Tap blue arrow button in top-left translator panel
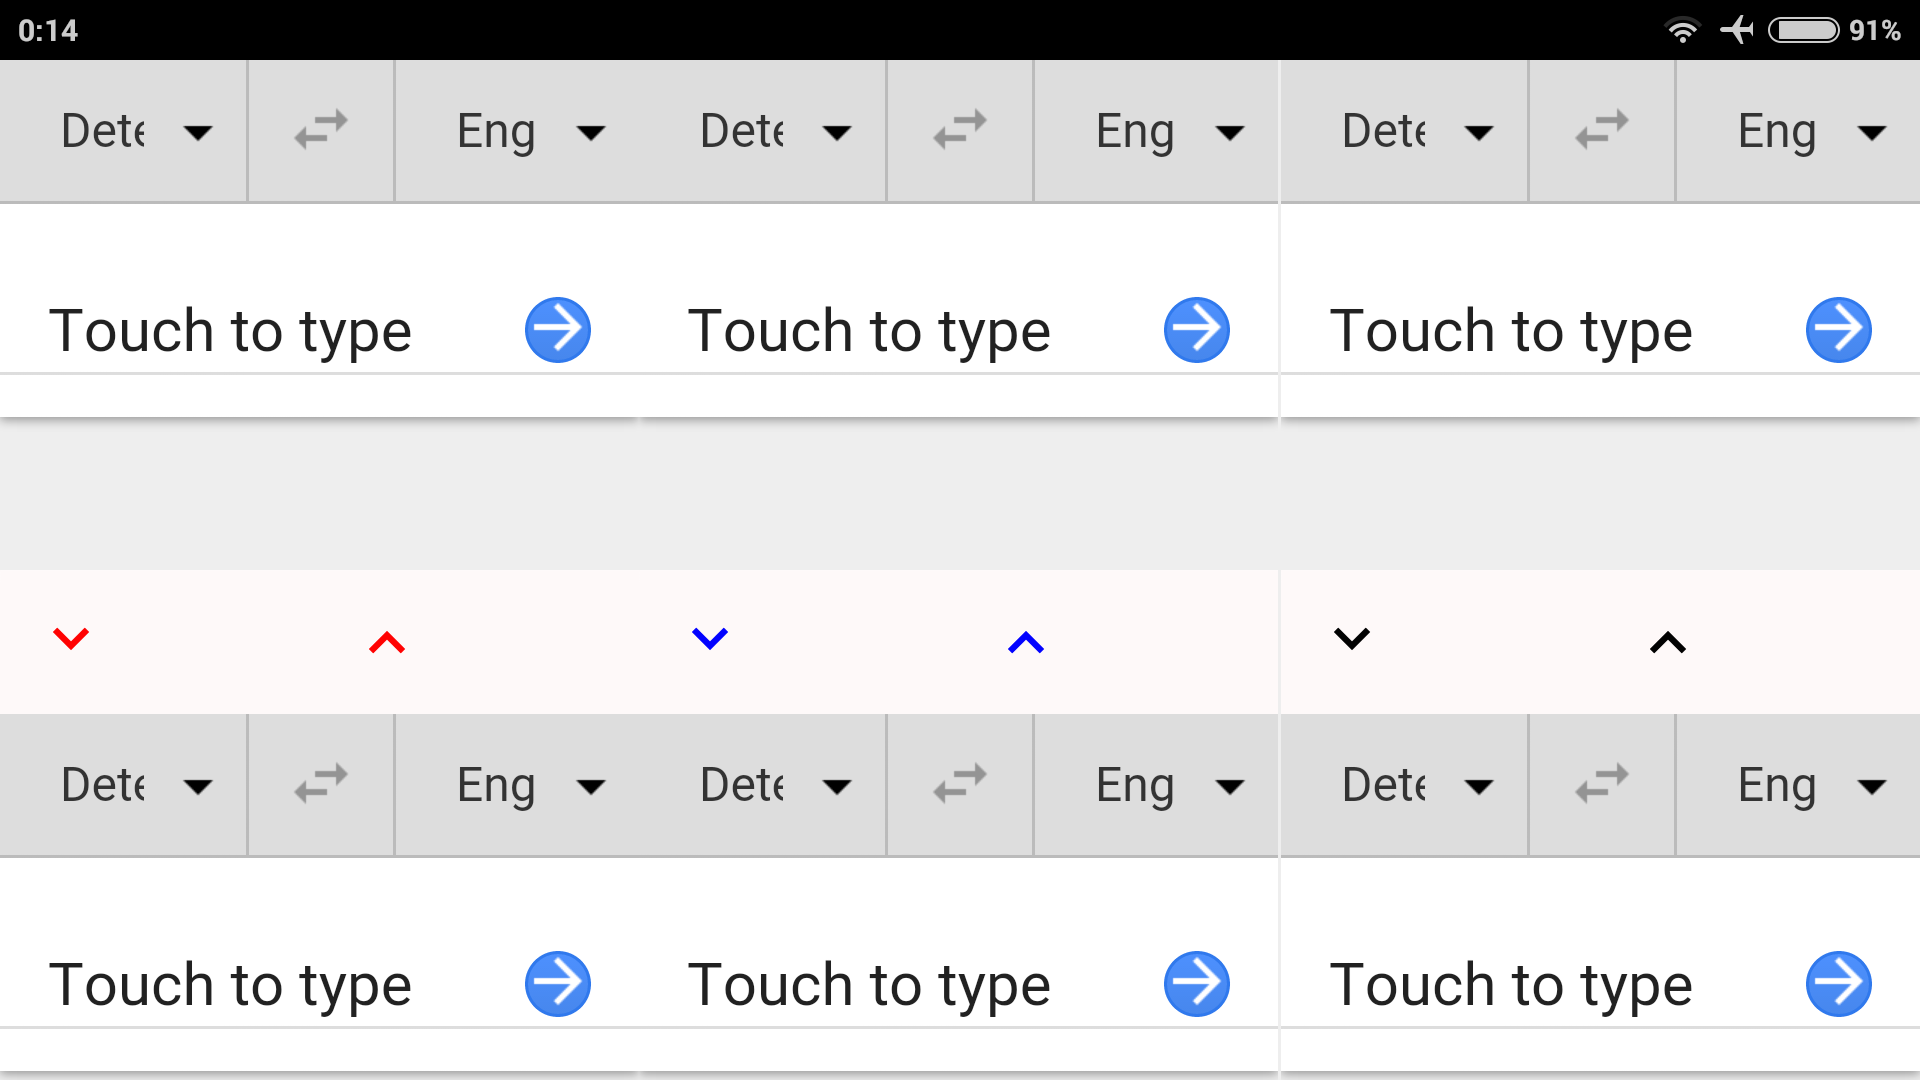Viewport: 1920px width, 1080px height. click(558, 330)
